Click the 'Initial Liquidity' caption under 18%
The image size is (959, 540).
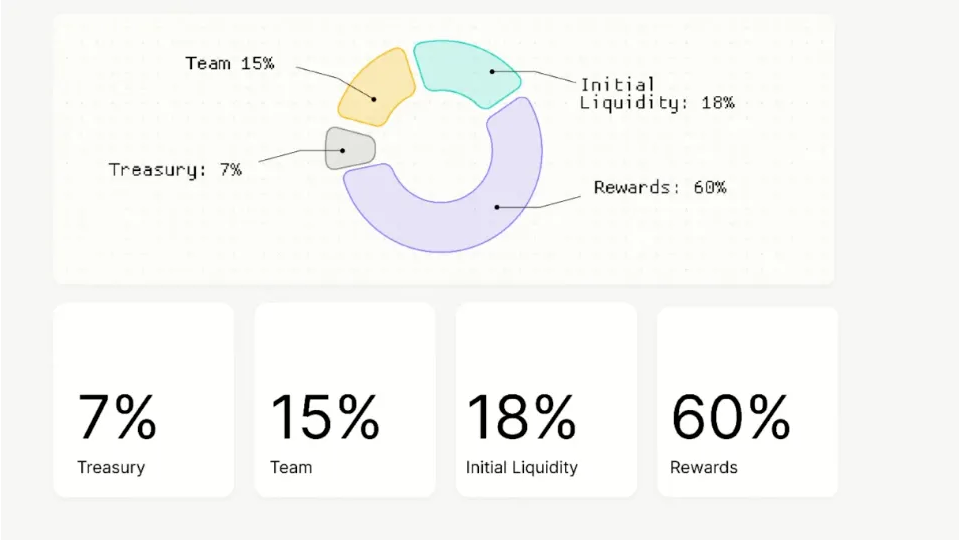pos(522,467)
